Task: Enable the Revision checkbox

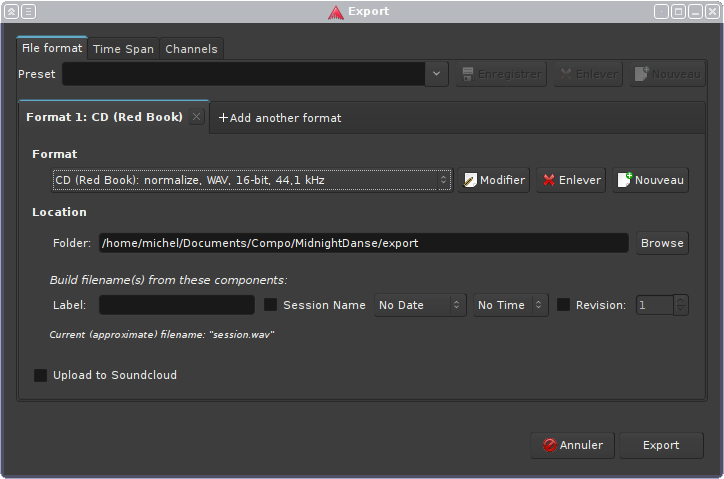Action: click(563, 304)
